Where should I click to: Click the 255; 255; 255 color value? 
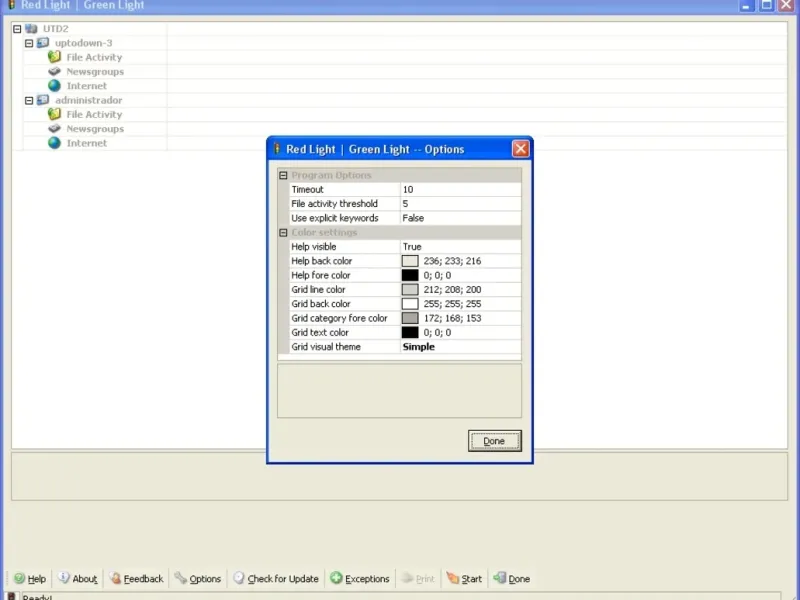[x=452, y=304]
